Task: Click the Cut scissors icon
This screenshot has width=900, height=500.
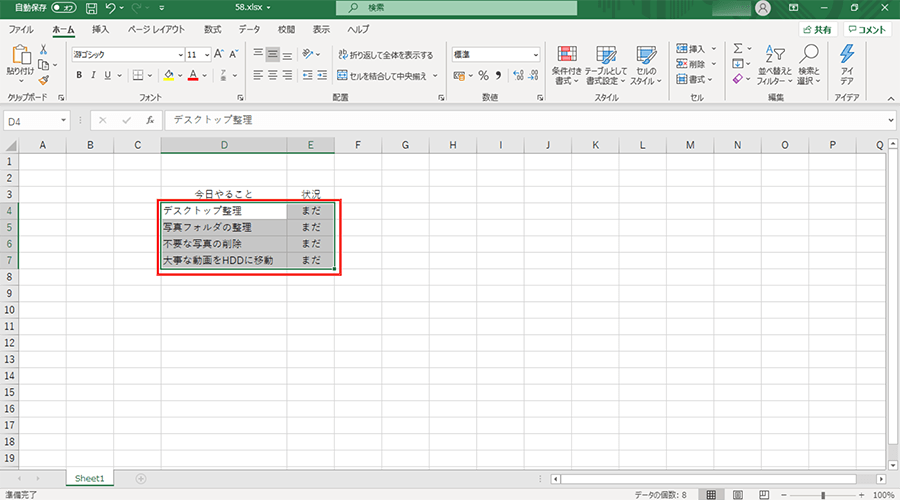Action: (x=44, y=50)
